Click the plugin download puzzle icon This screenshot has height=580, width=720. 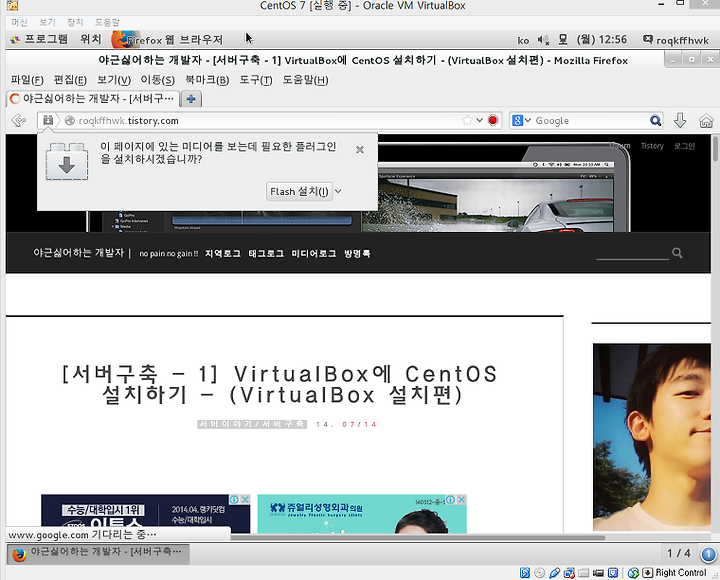tap(67, 162)
